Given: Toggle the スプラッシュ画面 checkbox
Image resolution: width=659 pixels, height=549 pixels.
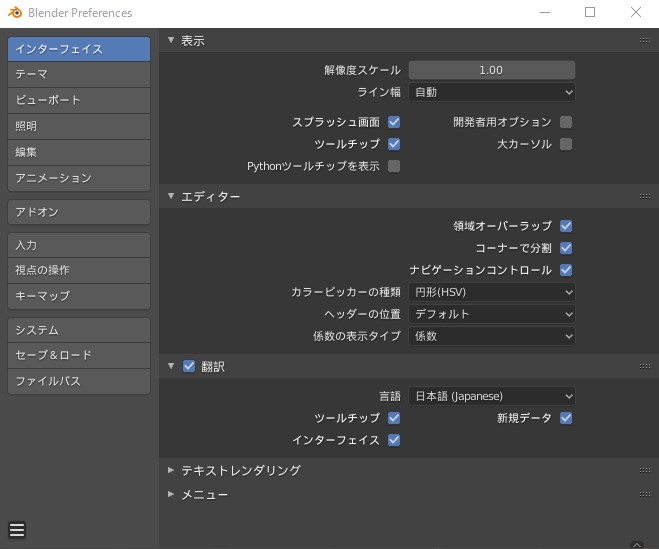Looking at the screenshot, I should pyautogui.click(x=394, y=122).
